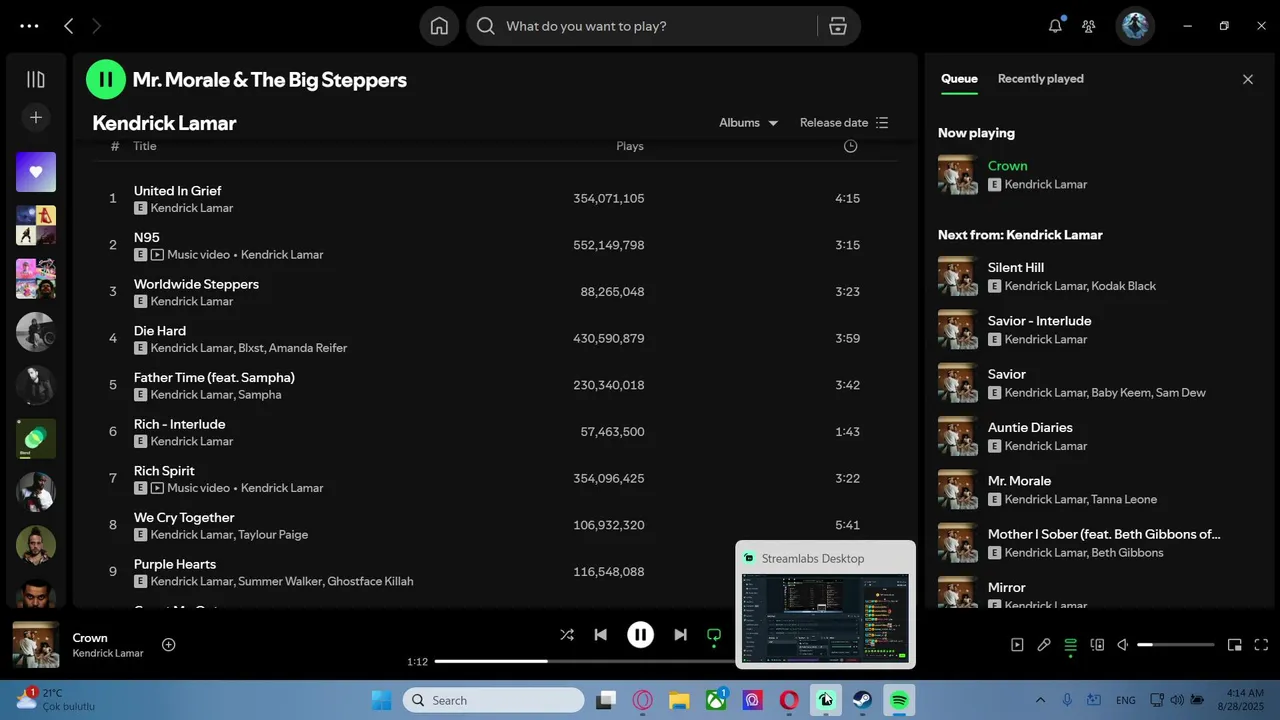
Task: Toggle the Queue icon in player bar
Action: pos(1070,645)
